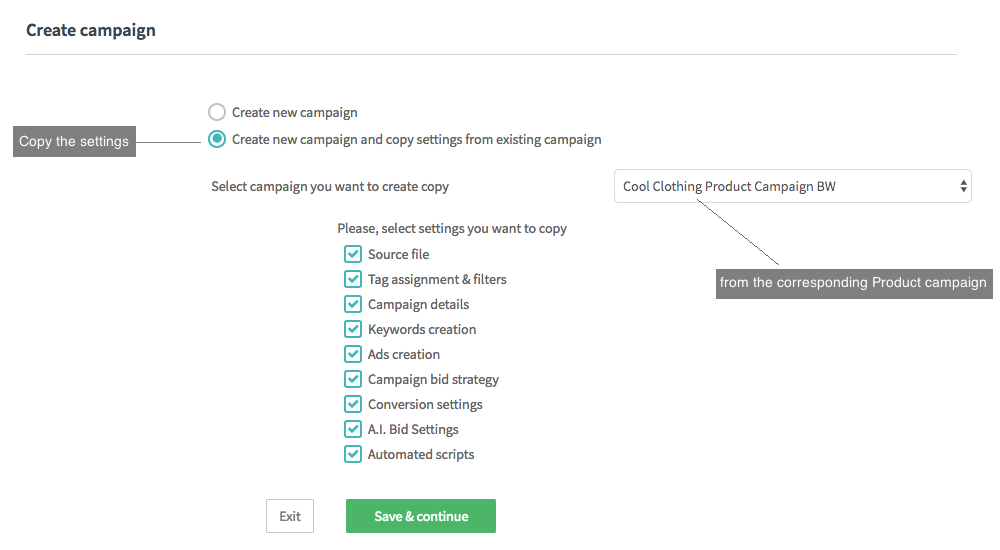Click the Copy the settings annotation label
Screen dimensions: 1000x550
[74, 141]
